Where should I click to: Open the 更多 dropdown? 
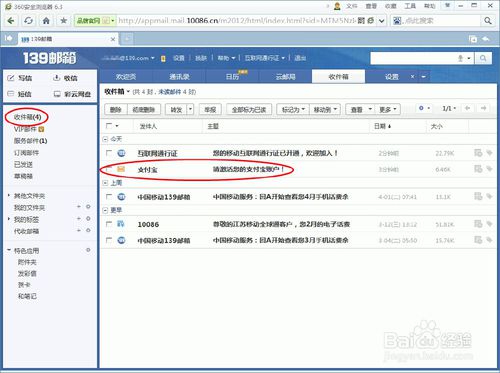click(388, 109)
